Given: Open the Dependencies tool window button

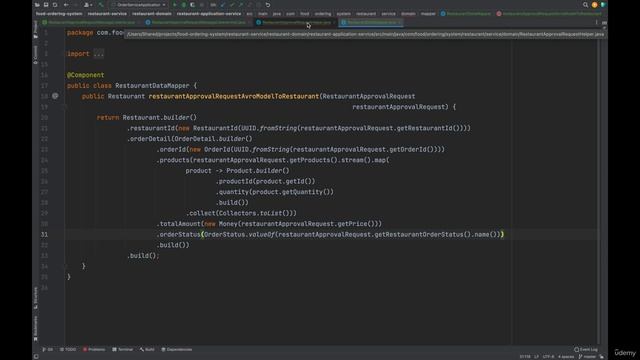Looking at the screenshot, I should click(x=177, y=349).
